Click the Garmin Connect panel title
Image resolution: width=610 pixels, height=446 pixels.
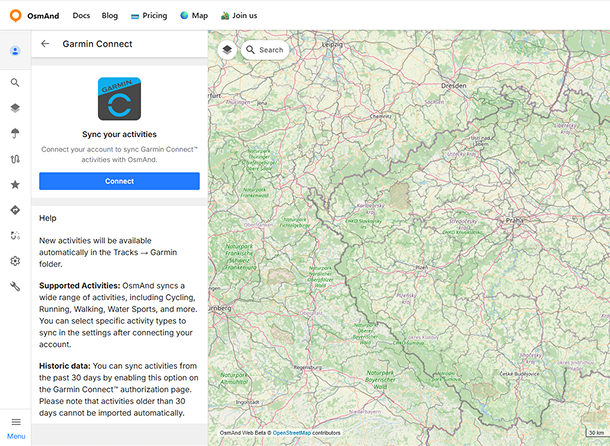(x=97, y=44)
